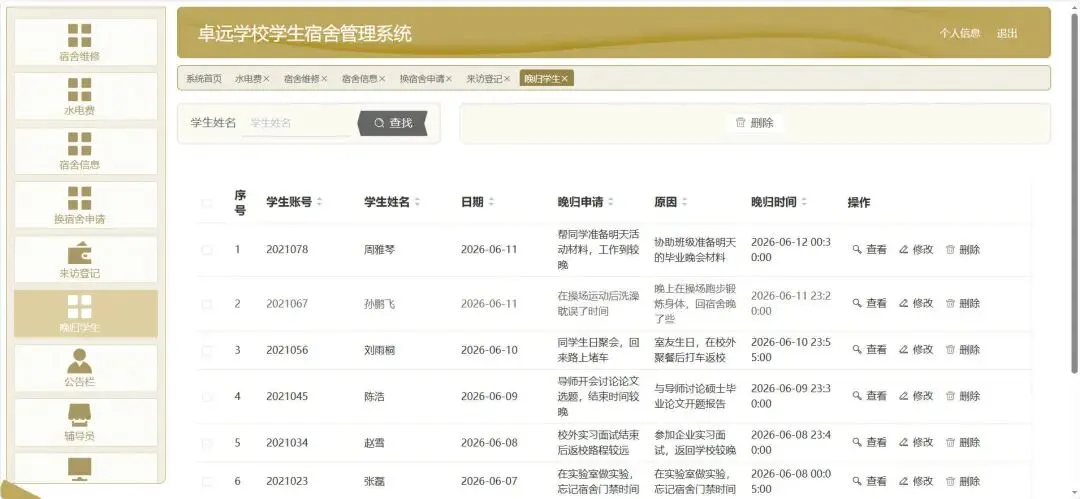
Task: Click the page vertical scrollbar
Action: tap(1074, 193)
